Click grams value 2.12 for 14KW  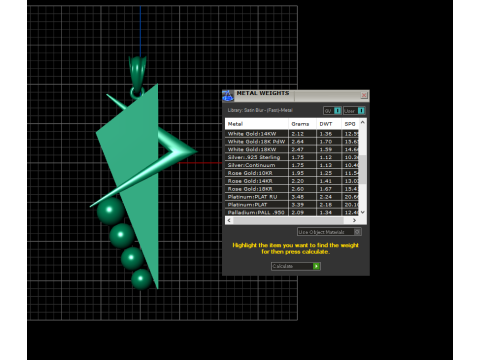(298, 134)
